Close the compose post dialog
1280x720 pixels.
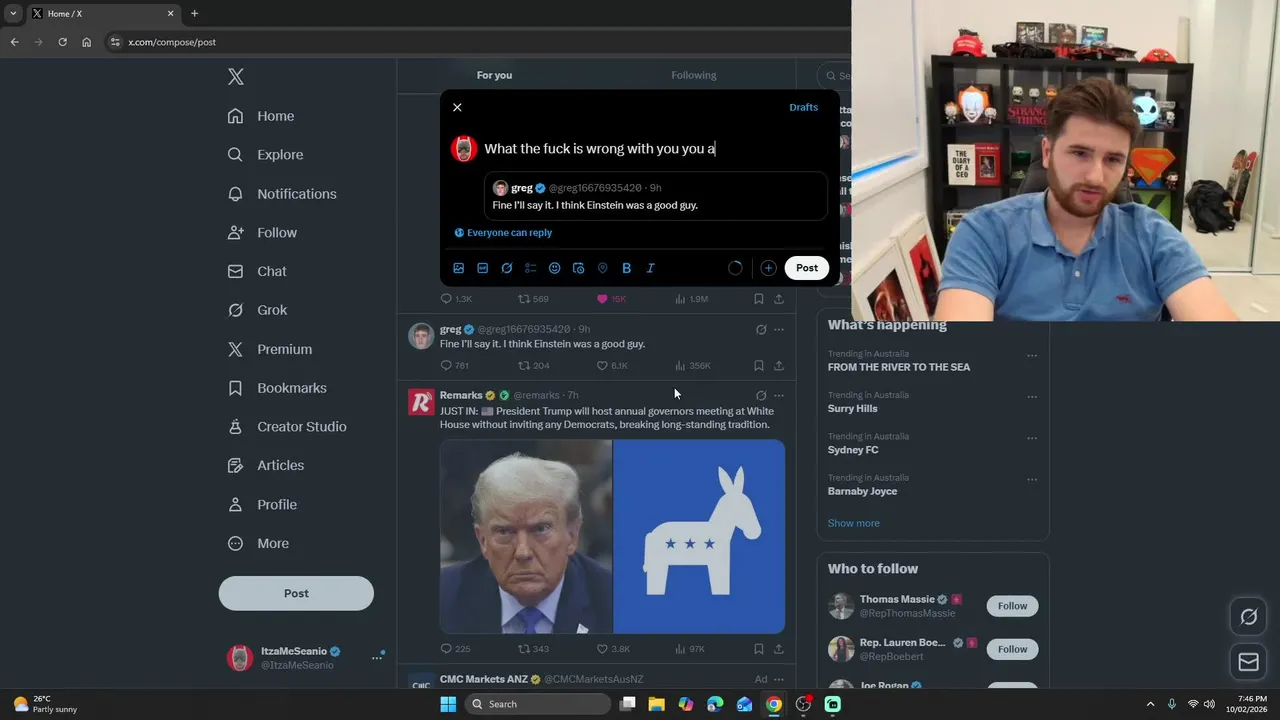[x=457, y=107]
